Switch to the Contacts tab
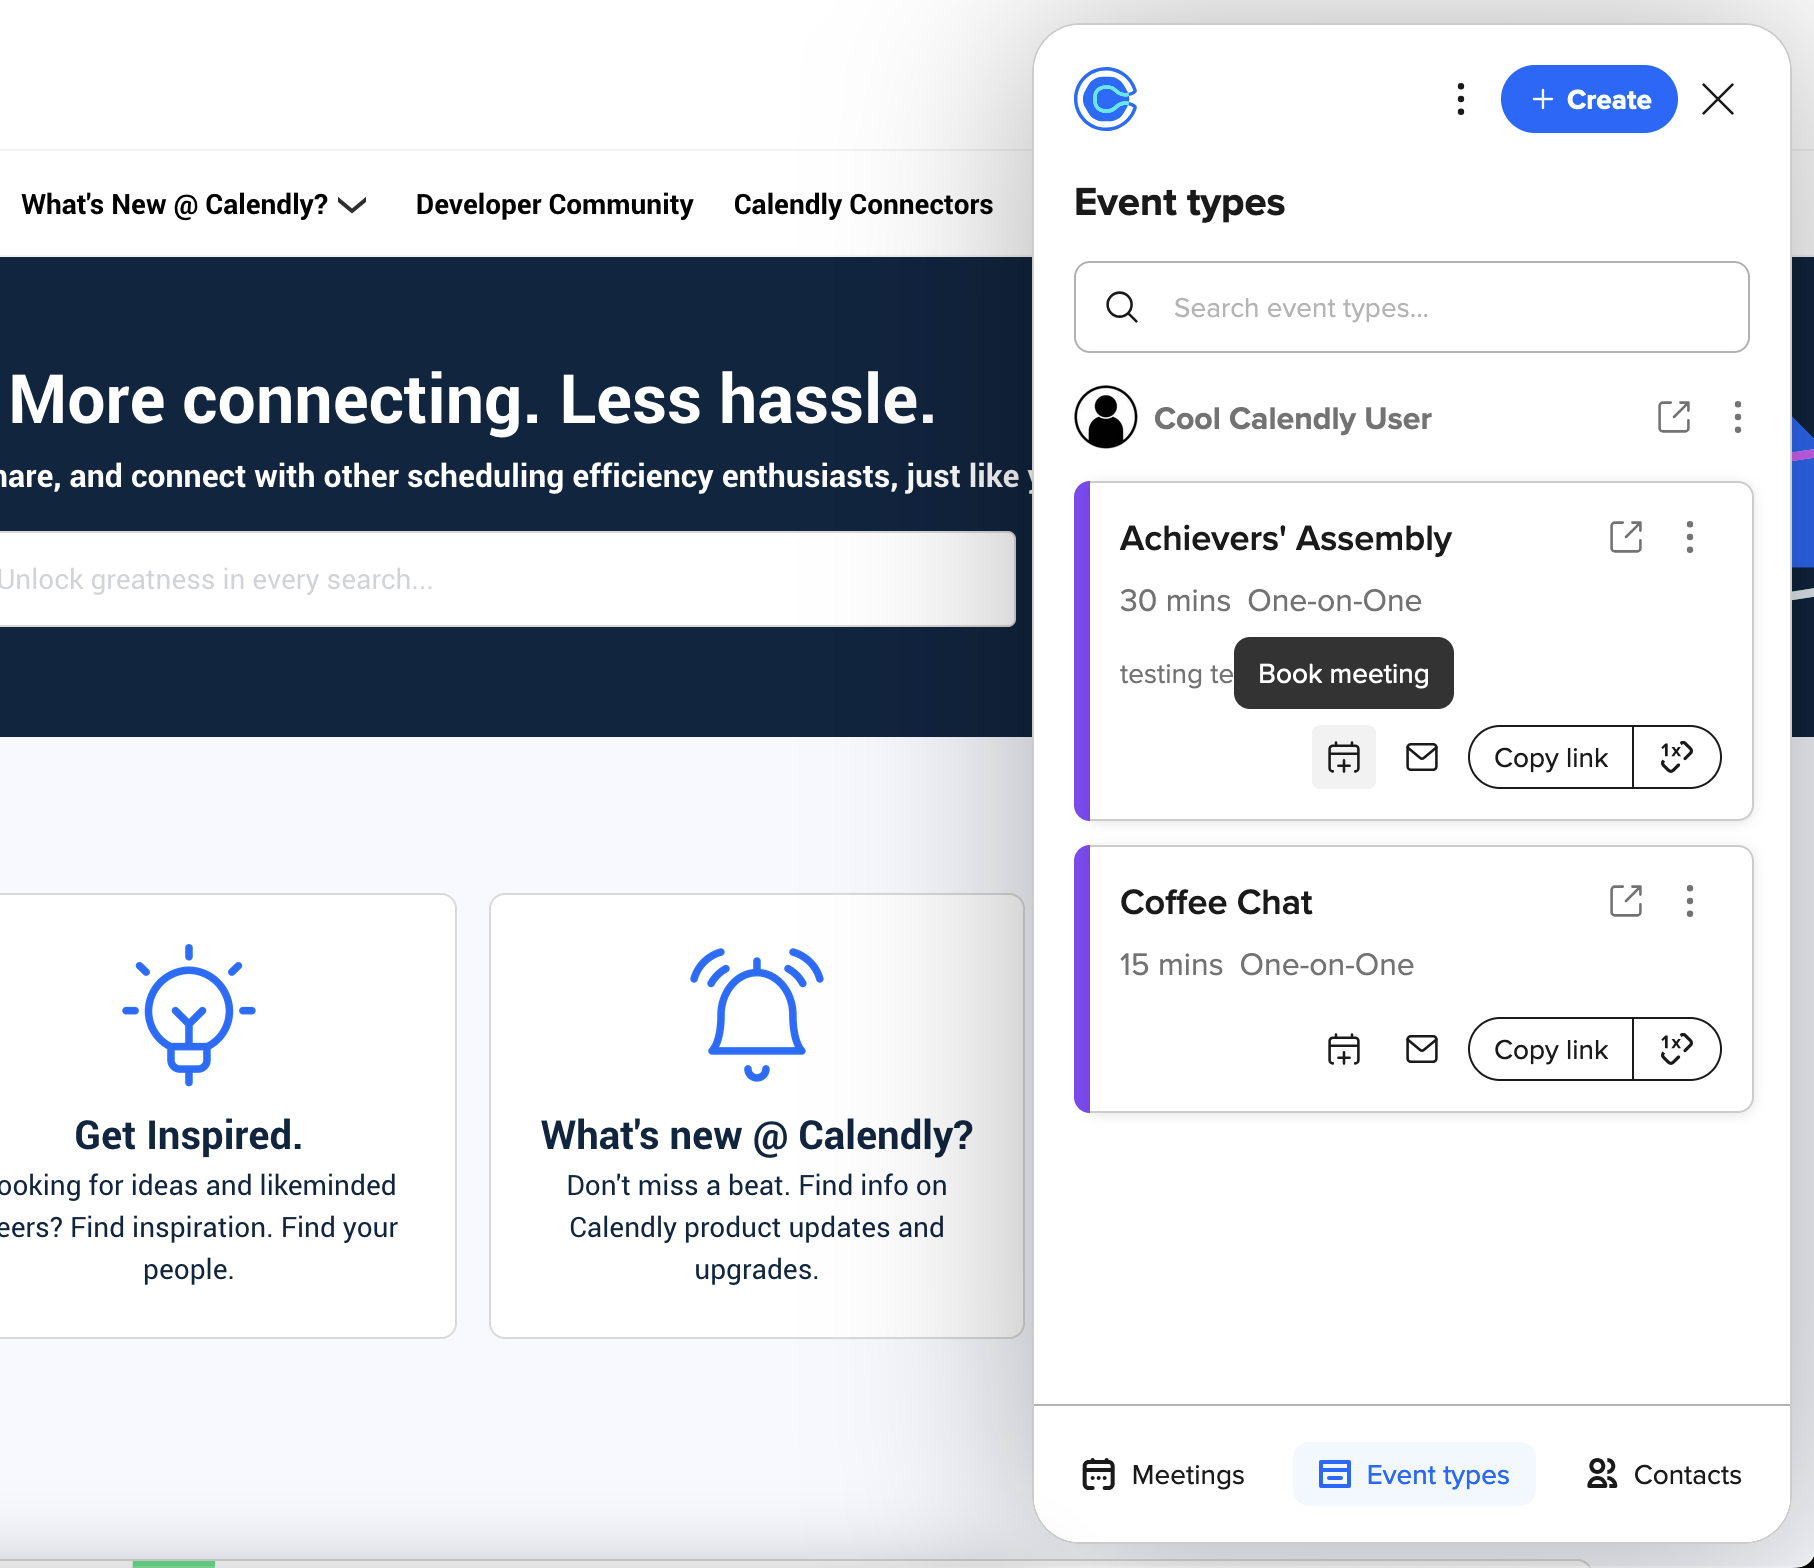 point(1664,1475)
